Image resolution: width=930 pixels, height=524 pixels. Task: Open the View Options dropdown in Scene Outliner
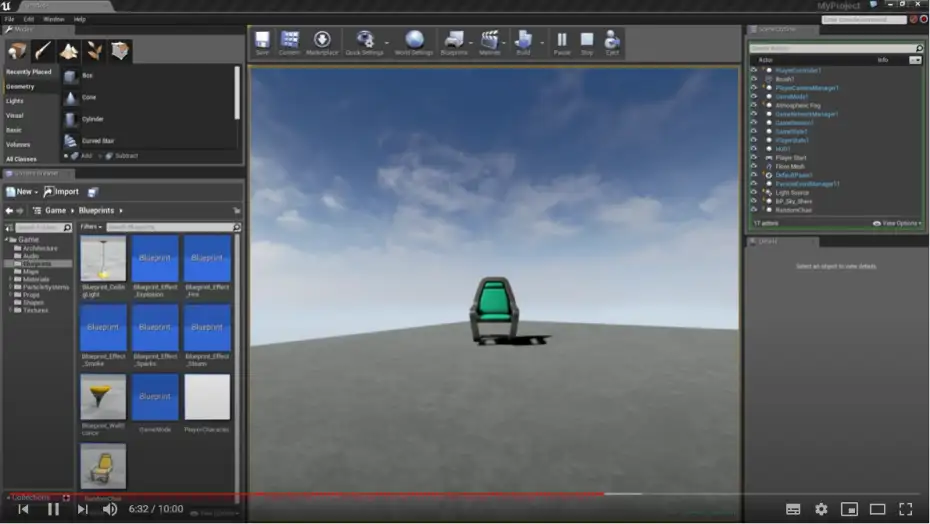pyautogui.click(x=897, y=224)
